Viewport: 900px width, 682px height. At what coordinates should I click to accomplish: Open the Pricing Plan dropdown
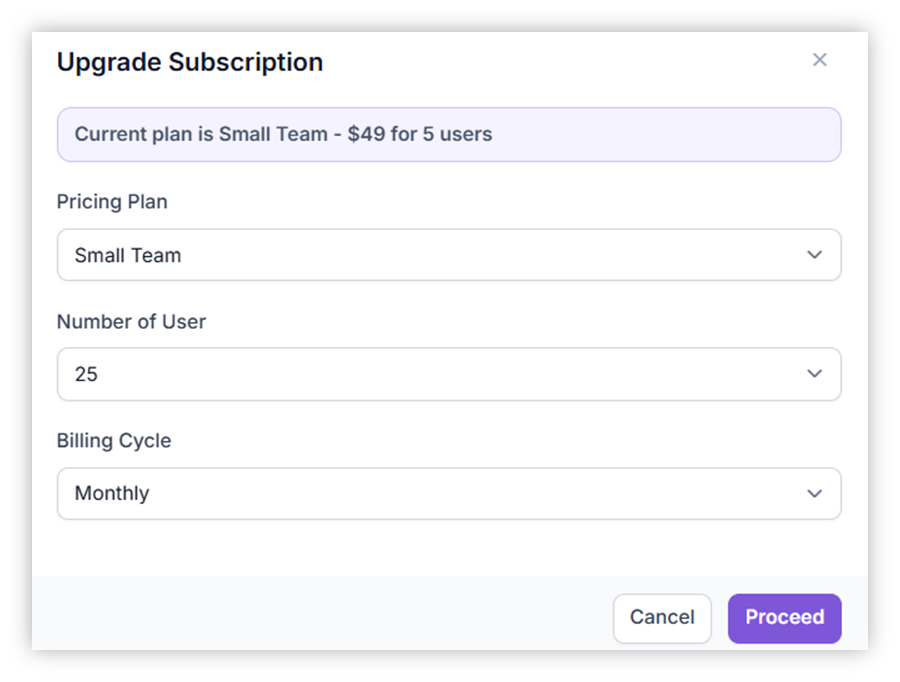(448, 255)
